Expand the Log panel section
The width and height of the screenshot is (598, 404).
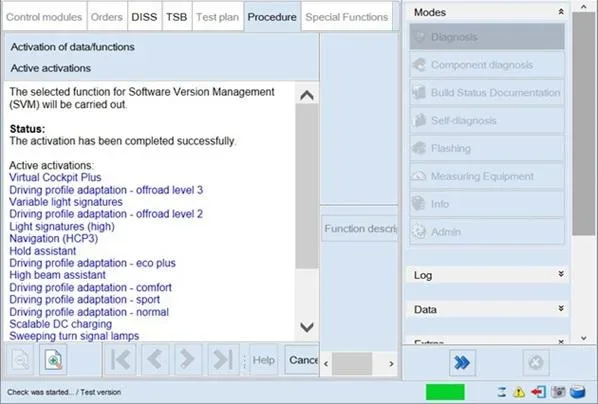561,274
